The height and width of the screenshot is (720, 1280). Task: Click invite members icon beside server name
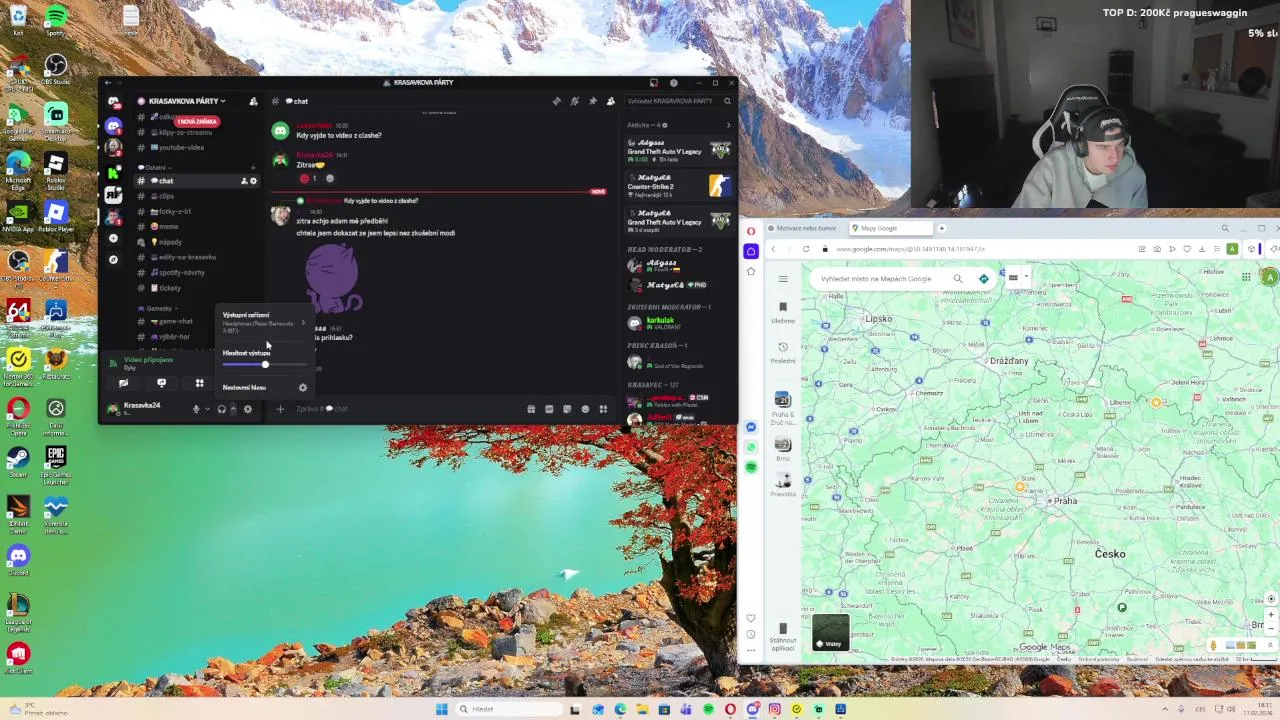(x=253, y=101)
